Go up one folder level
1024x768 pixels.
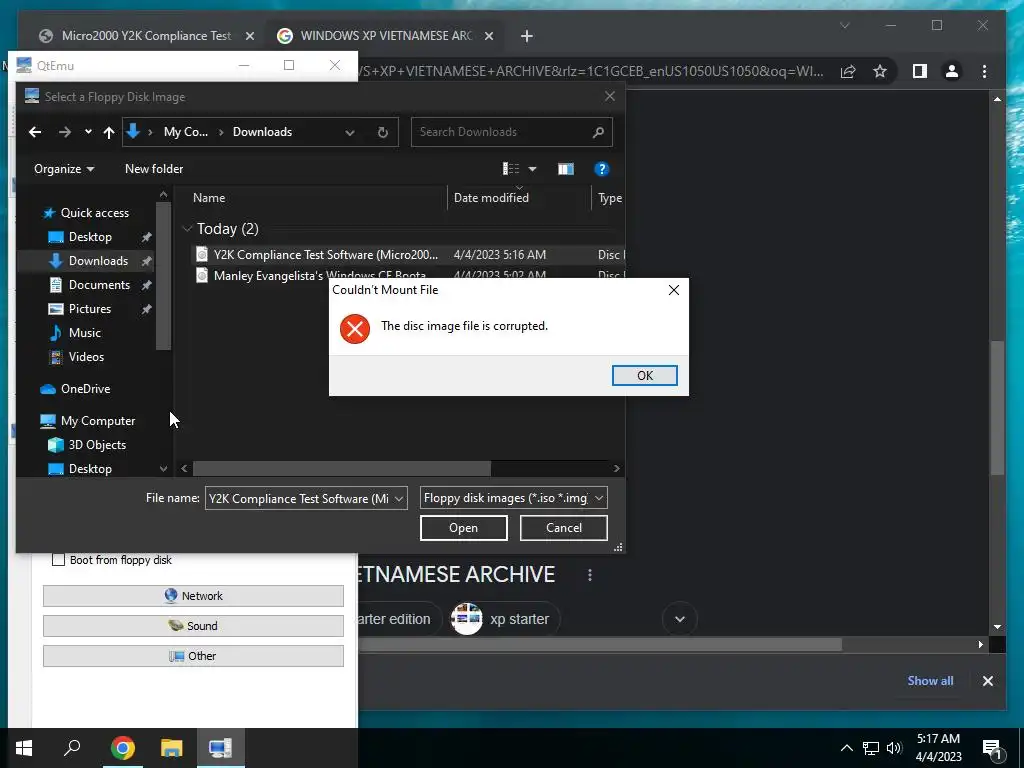(x=108, y=132)
